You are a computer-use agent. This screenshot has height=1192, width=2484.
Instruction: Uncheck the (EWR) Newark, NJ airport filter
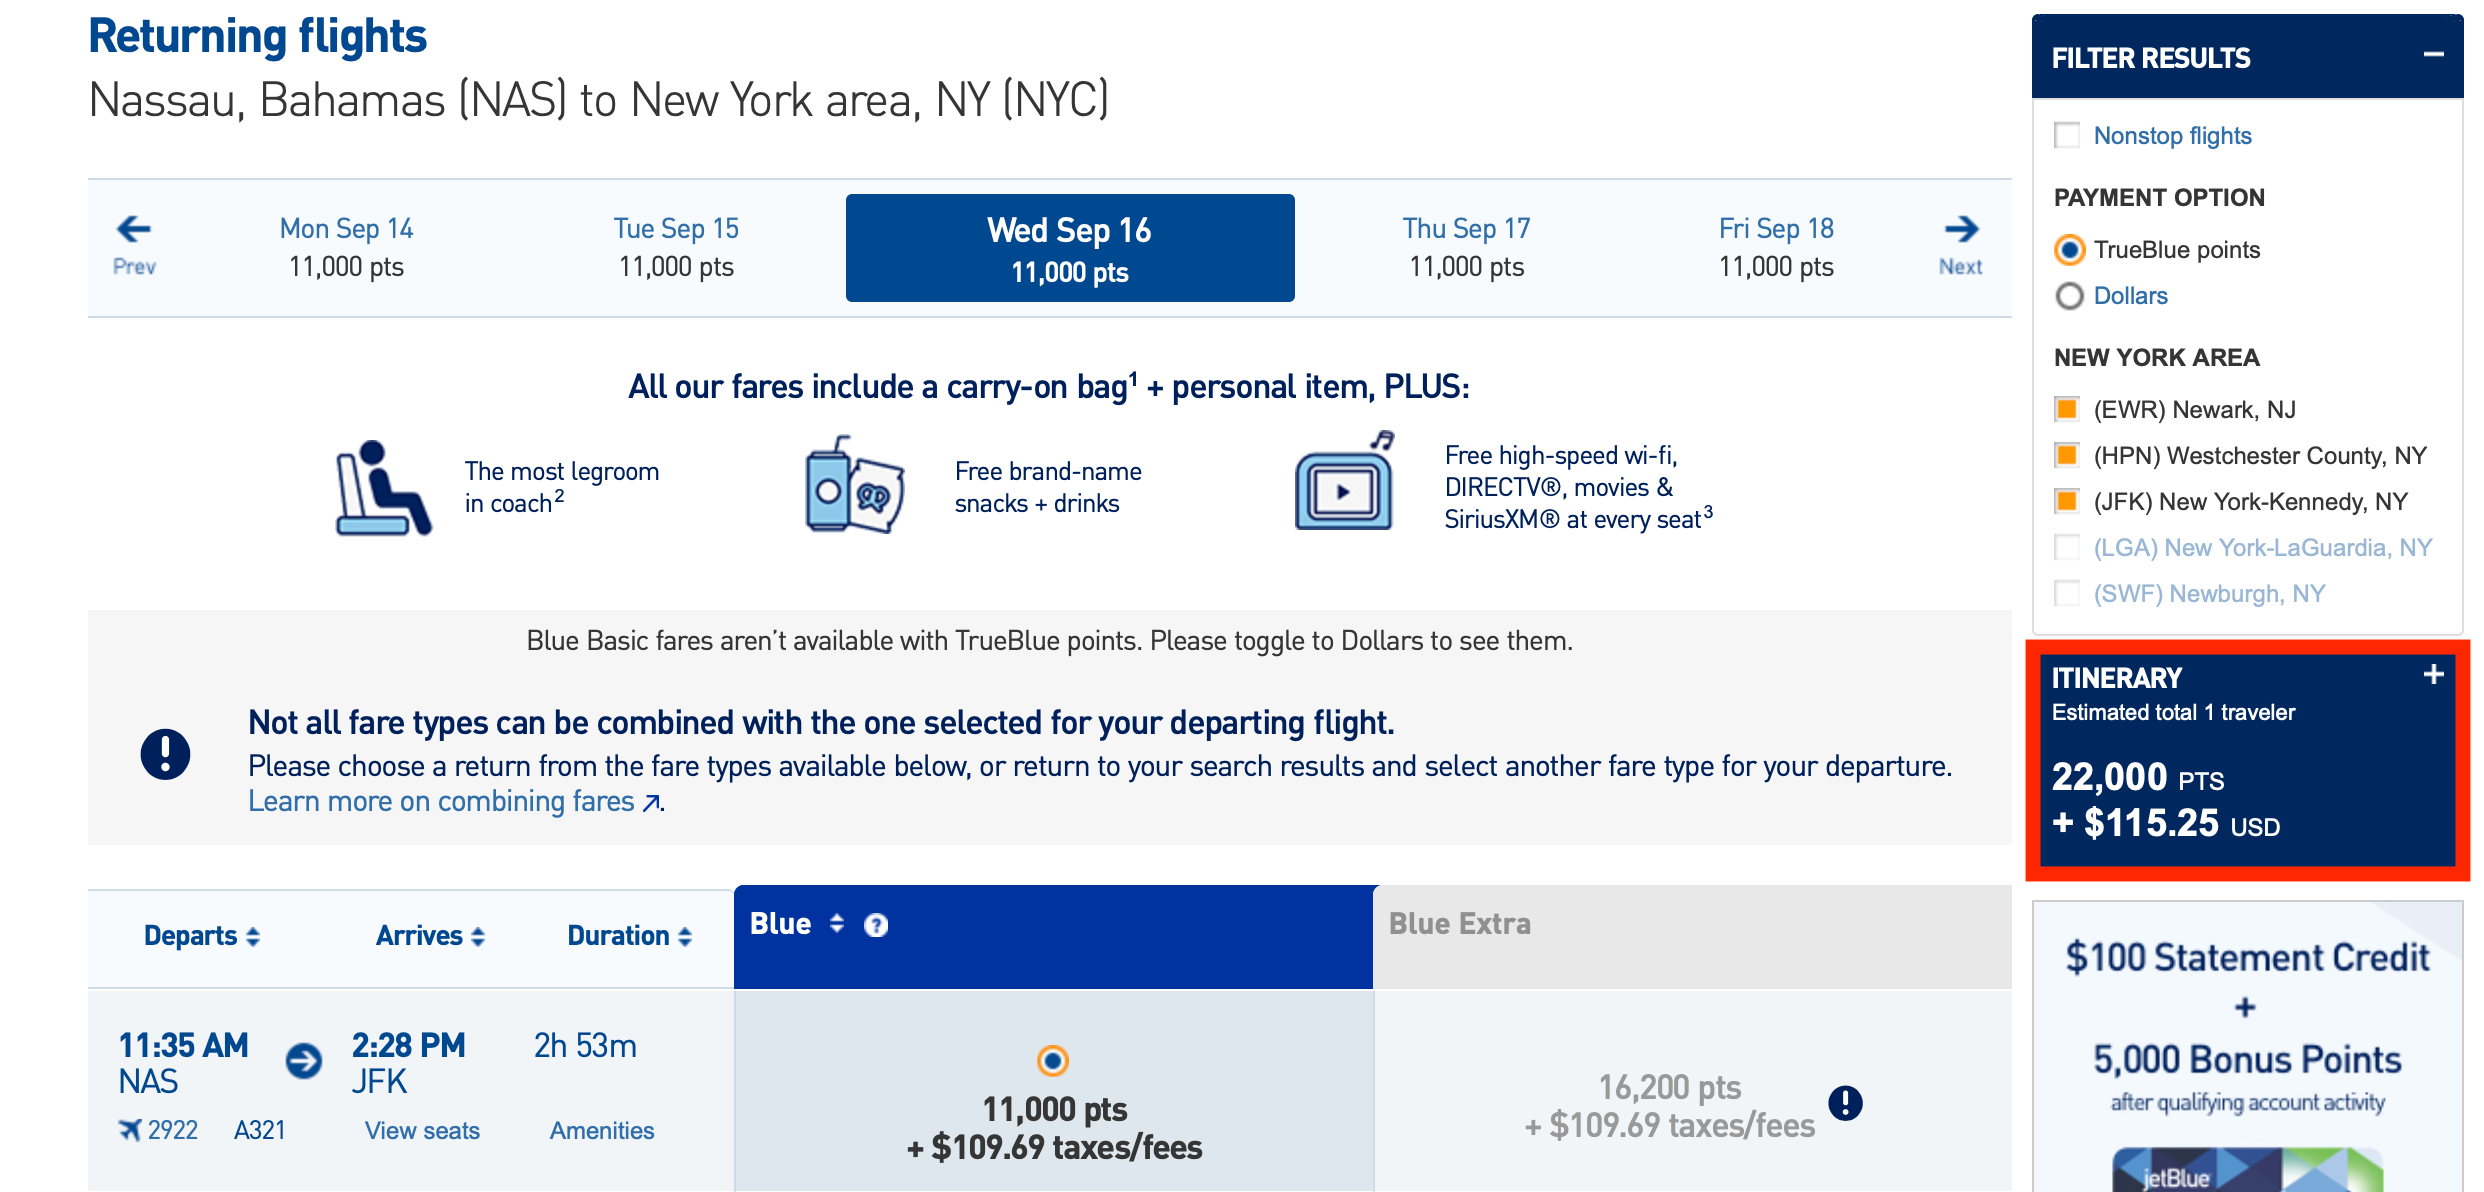pos(2067,409)
